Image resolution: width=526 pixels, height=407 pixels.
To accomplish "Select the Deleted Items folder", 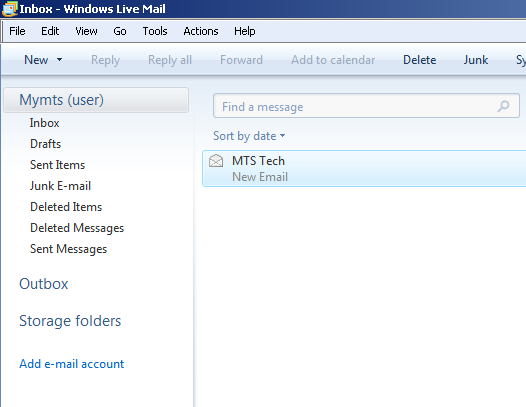I will pyautogui.click(x=66, y=207).
